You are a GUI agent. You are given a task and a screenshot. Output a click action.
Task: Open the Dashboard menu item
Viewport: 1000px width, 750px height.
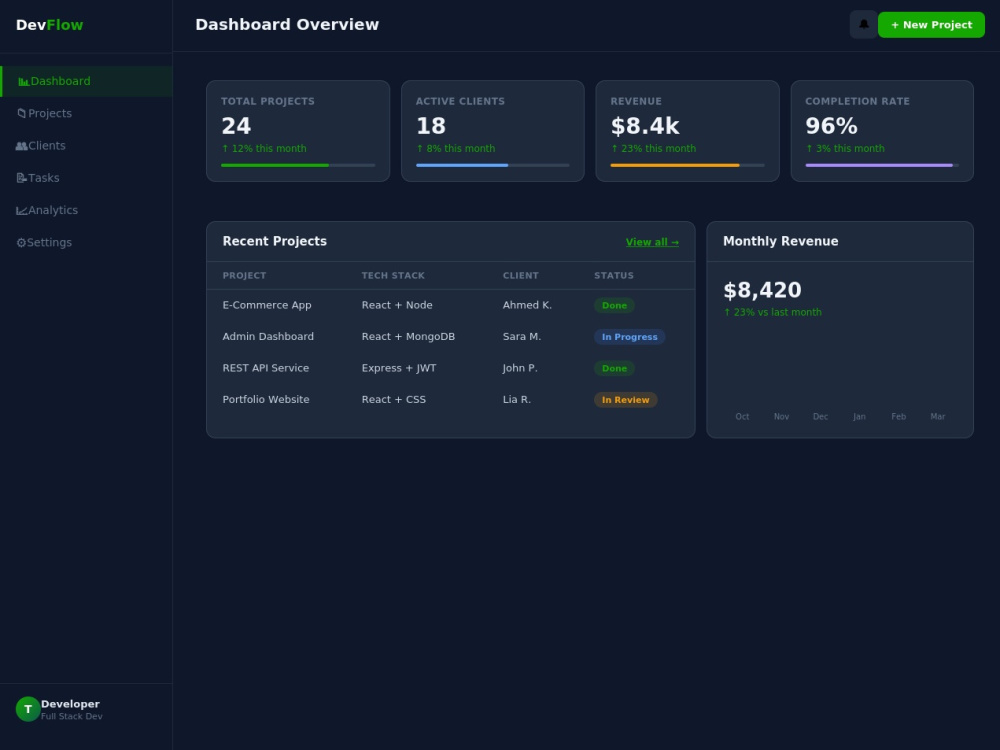(x=87, y=81)
